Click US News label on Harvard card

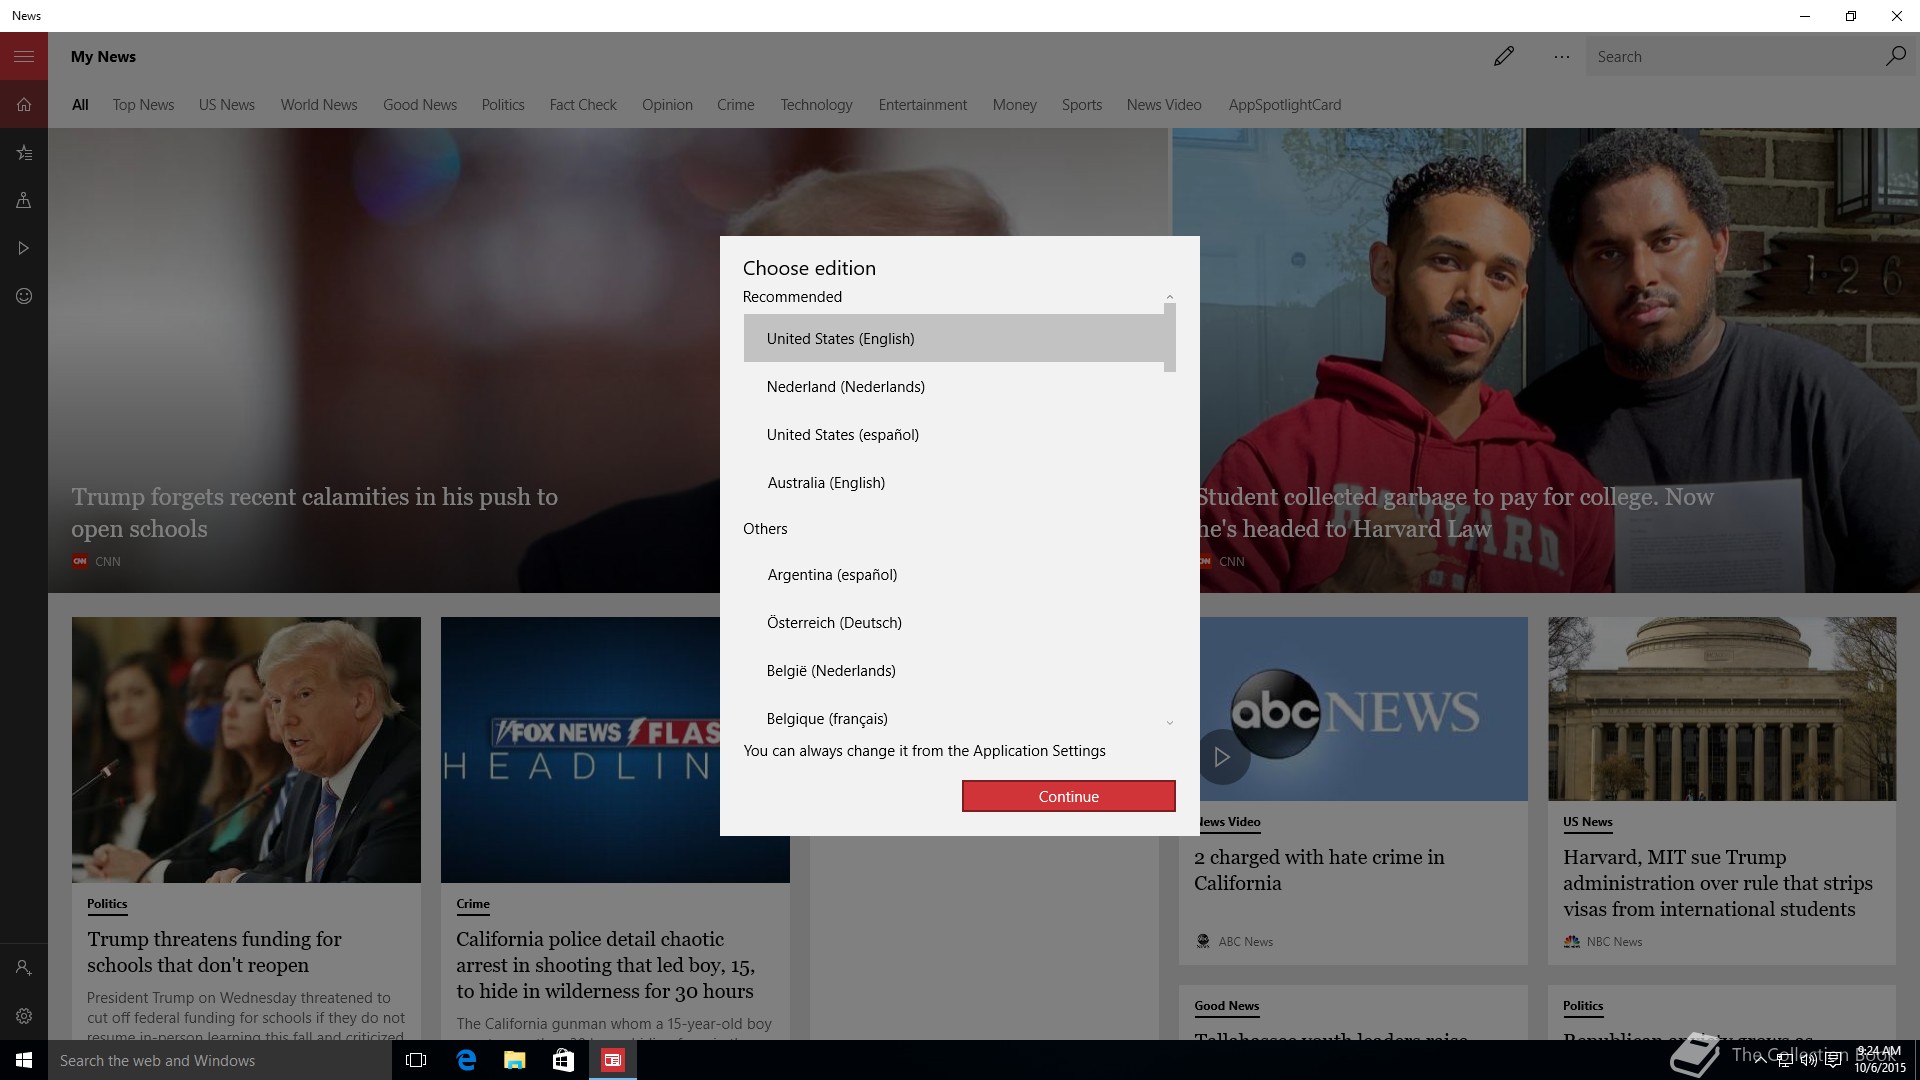[1588, 822]
